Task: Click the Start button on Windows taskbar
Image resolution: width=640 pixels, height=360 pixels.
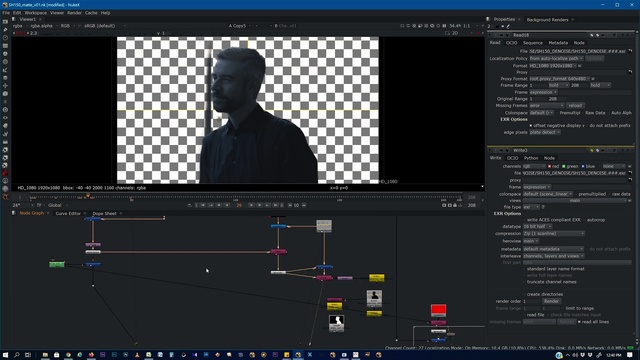Action: point(5,355)
